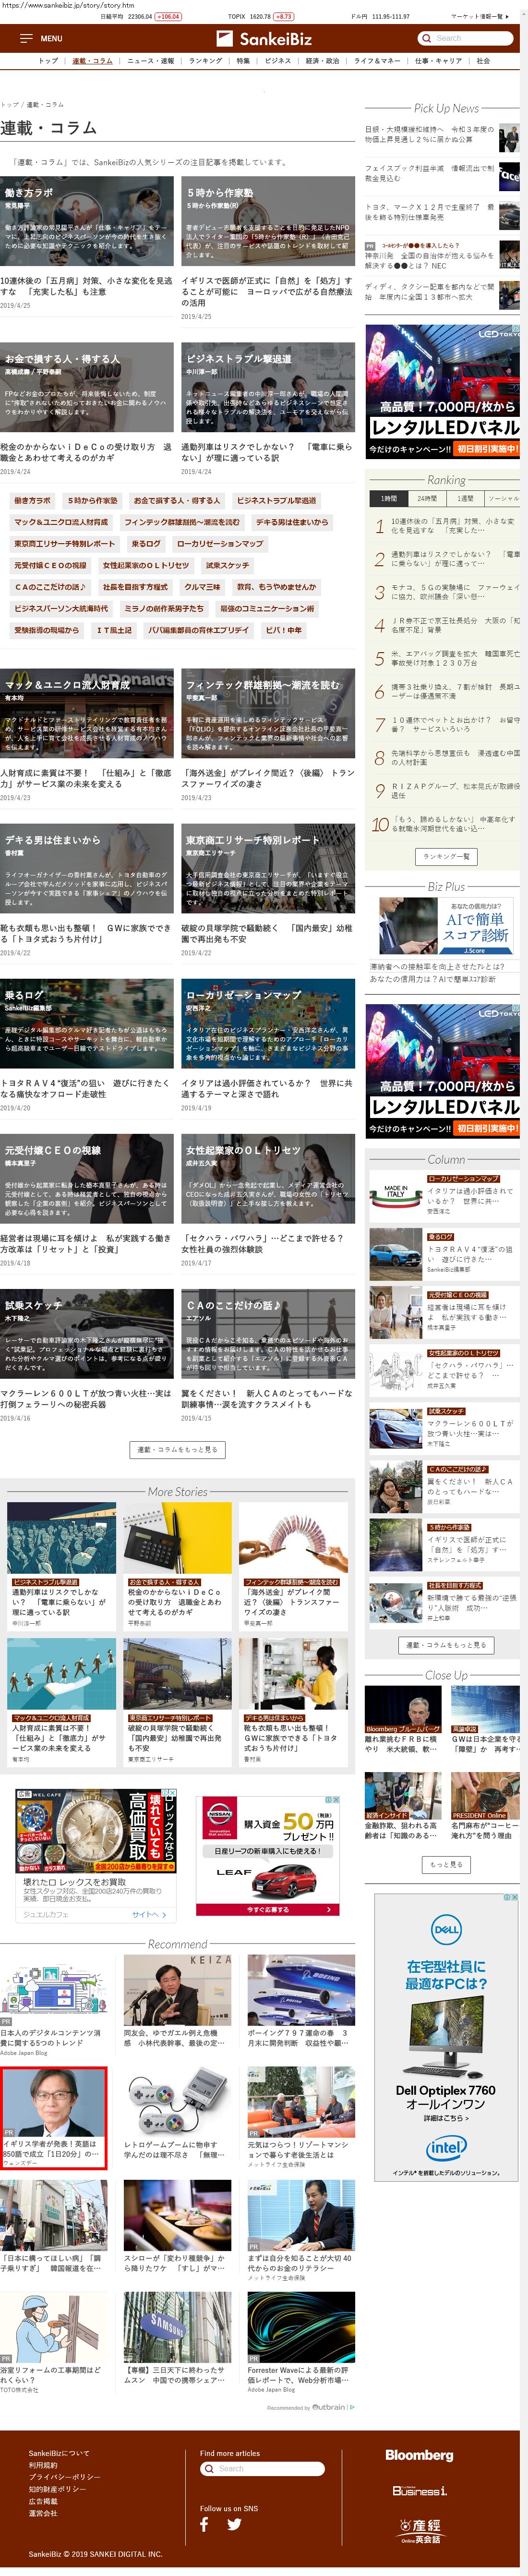Click sidebar 連載・コラムをもっと見る button under Column

(446, 1644)
